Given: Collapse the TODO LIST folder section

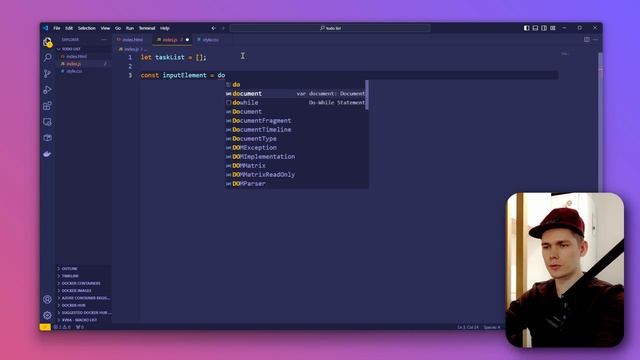Looking at the screenshot, I should 83,49.
